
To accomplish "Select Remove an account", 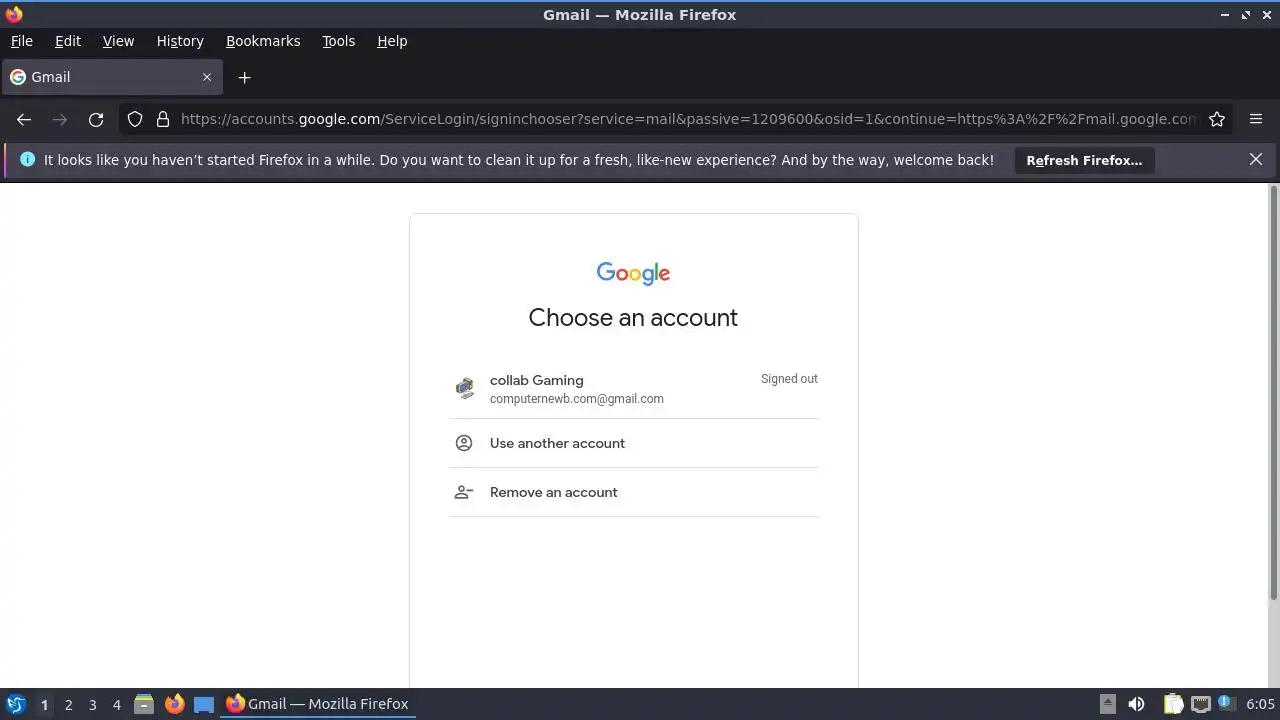I will point(634,492).
